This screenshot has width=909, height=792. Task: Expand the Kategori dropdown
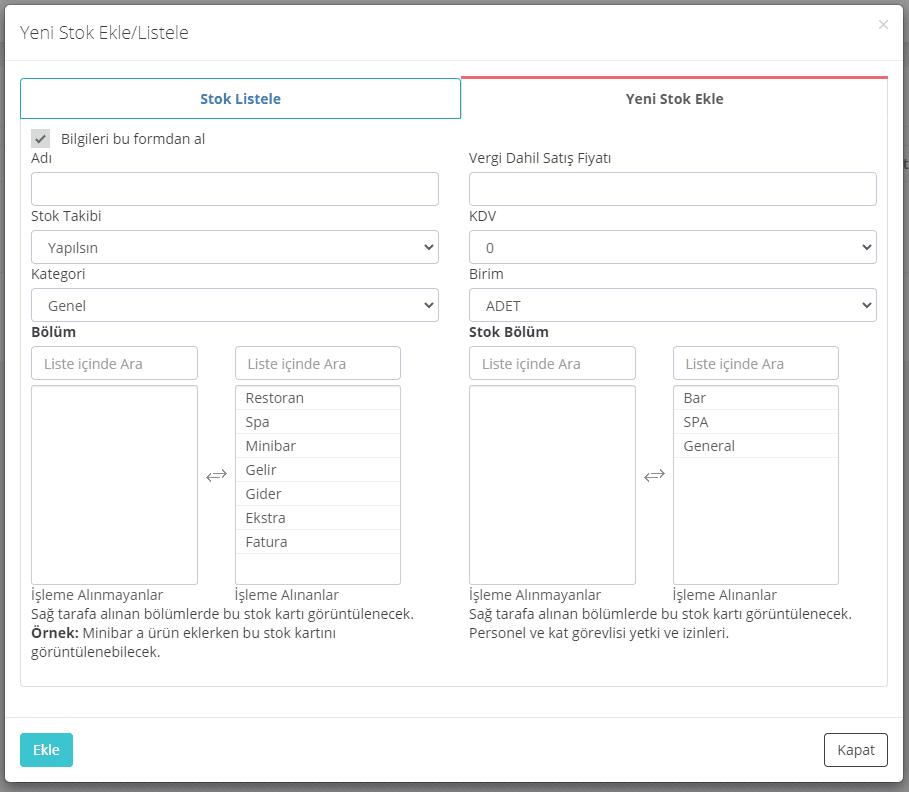pos(235,306)
